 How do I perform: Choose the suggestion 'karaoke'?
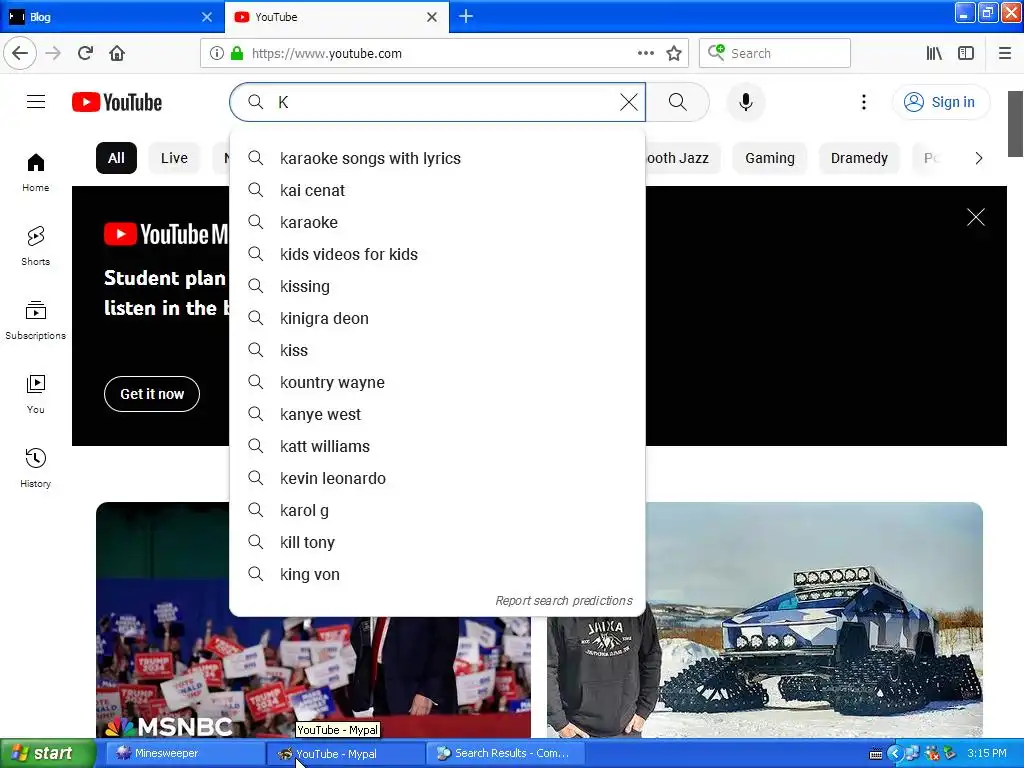point(438,222)
